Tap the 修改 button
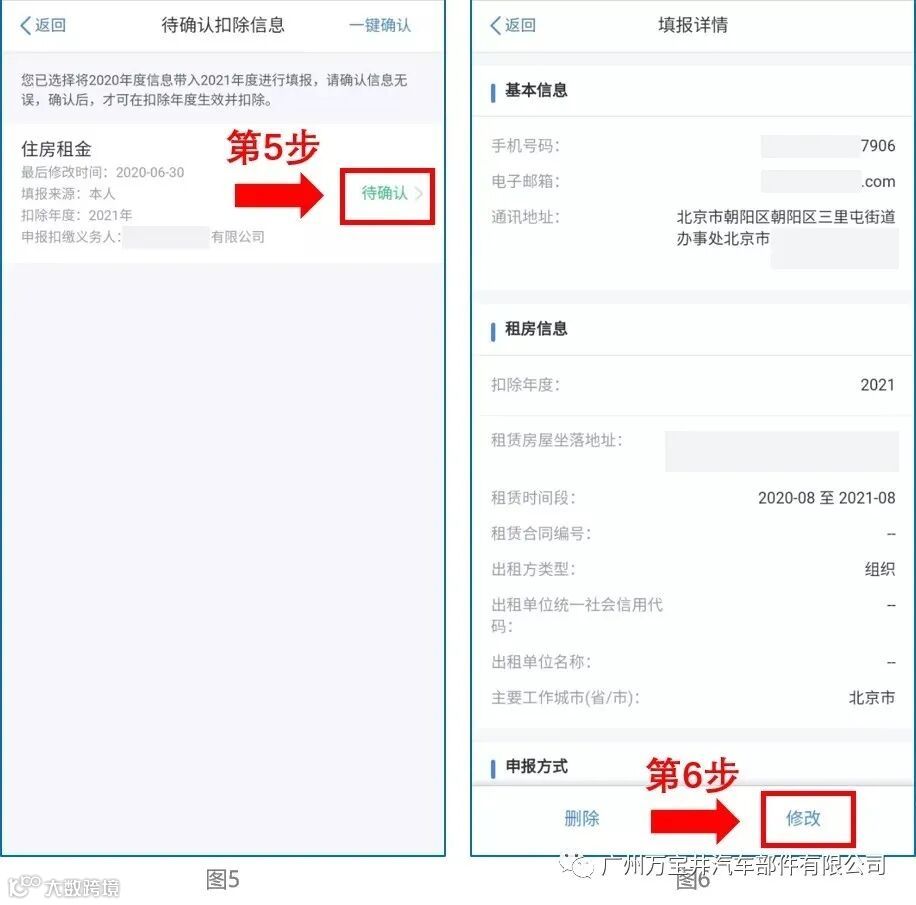 coord(803,818)
